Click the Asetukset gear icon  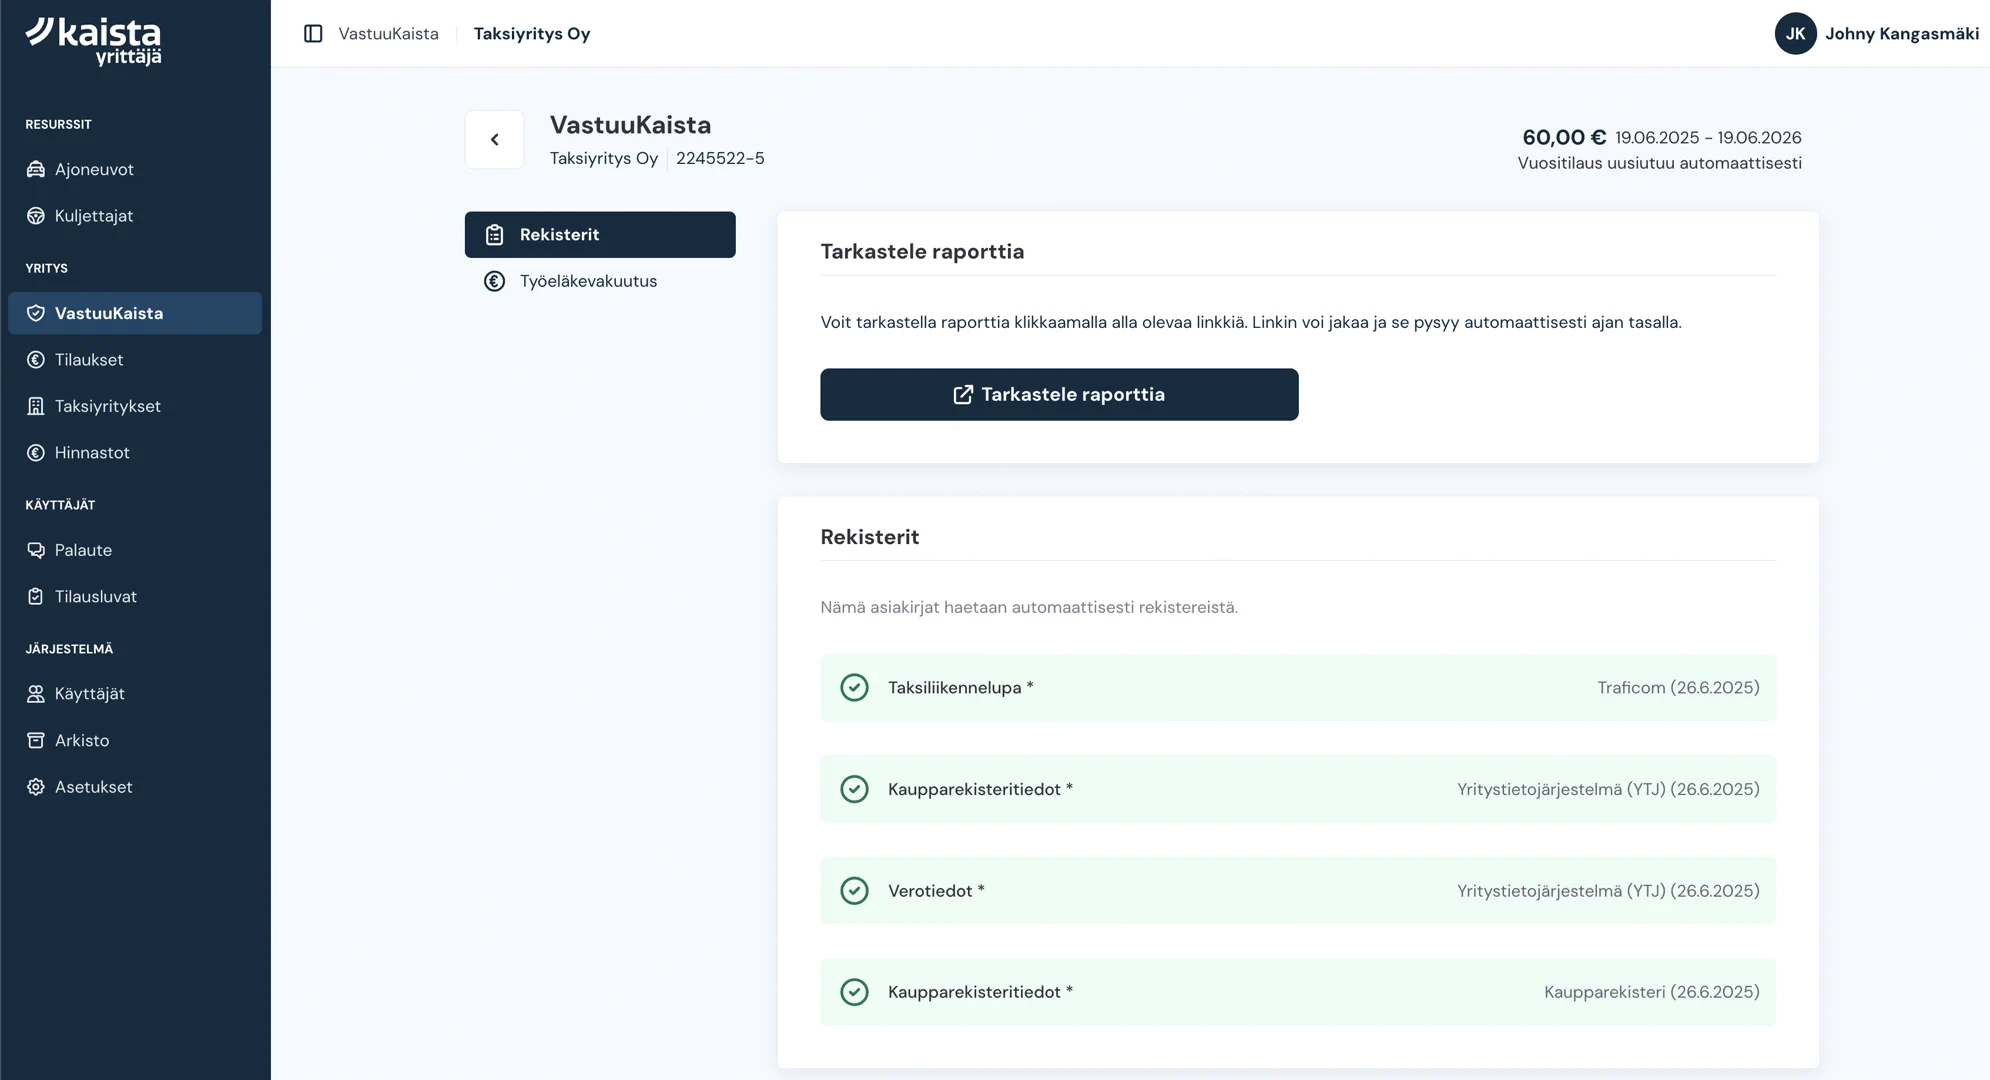point(36,787)
